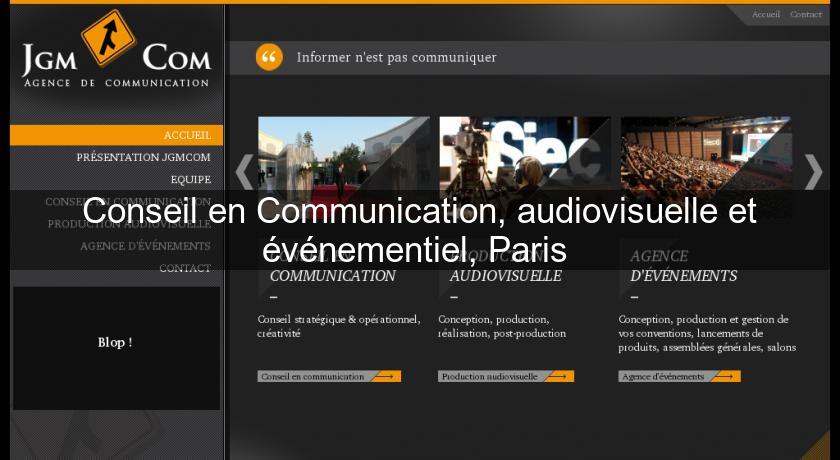Screen dimensions: 840x460
Task: Open the Accueil link in top bar
Action: pyautogui.click(x=766, y=14)
